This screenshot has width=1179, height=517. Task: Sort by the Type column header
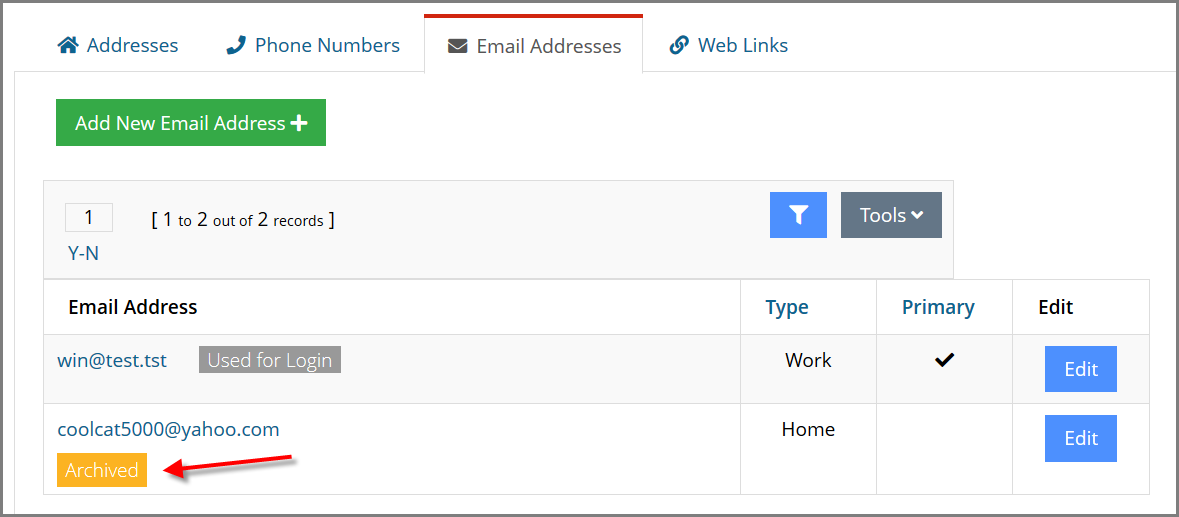pos(787,307)
